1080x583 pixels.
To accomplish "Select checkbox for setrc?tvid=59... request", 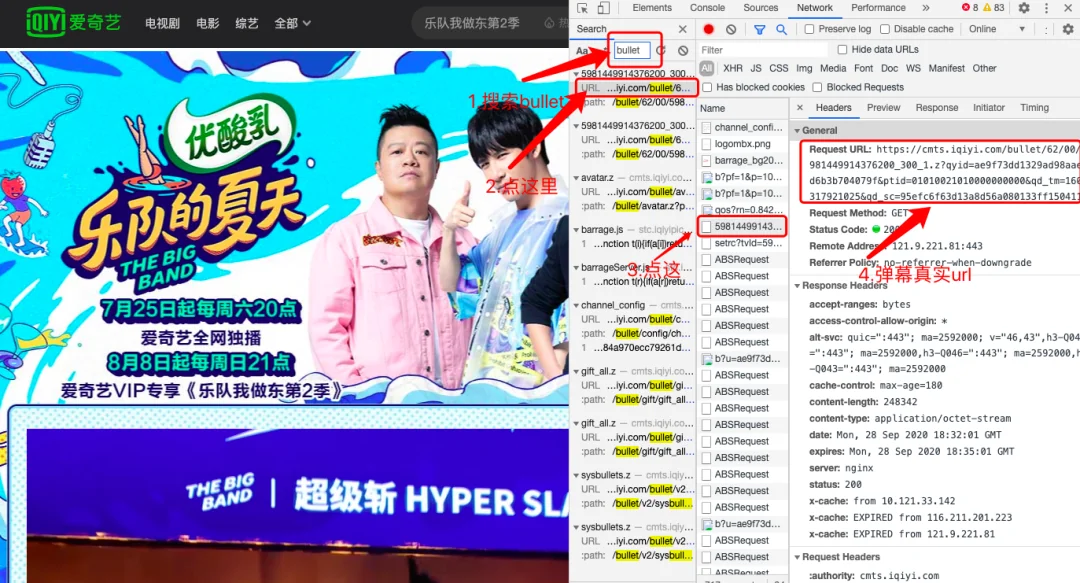I will point(707,243).
